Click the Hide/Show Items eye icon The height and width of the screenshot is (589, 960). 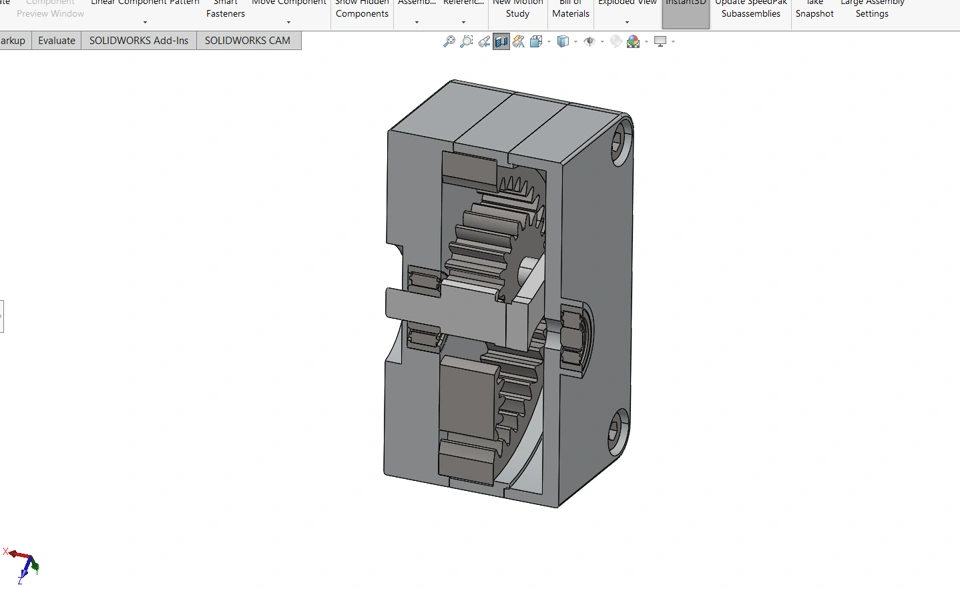coord(590,41)
